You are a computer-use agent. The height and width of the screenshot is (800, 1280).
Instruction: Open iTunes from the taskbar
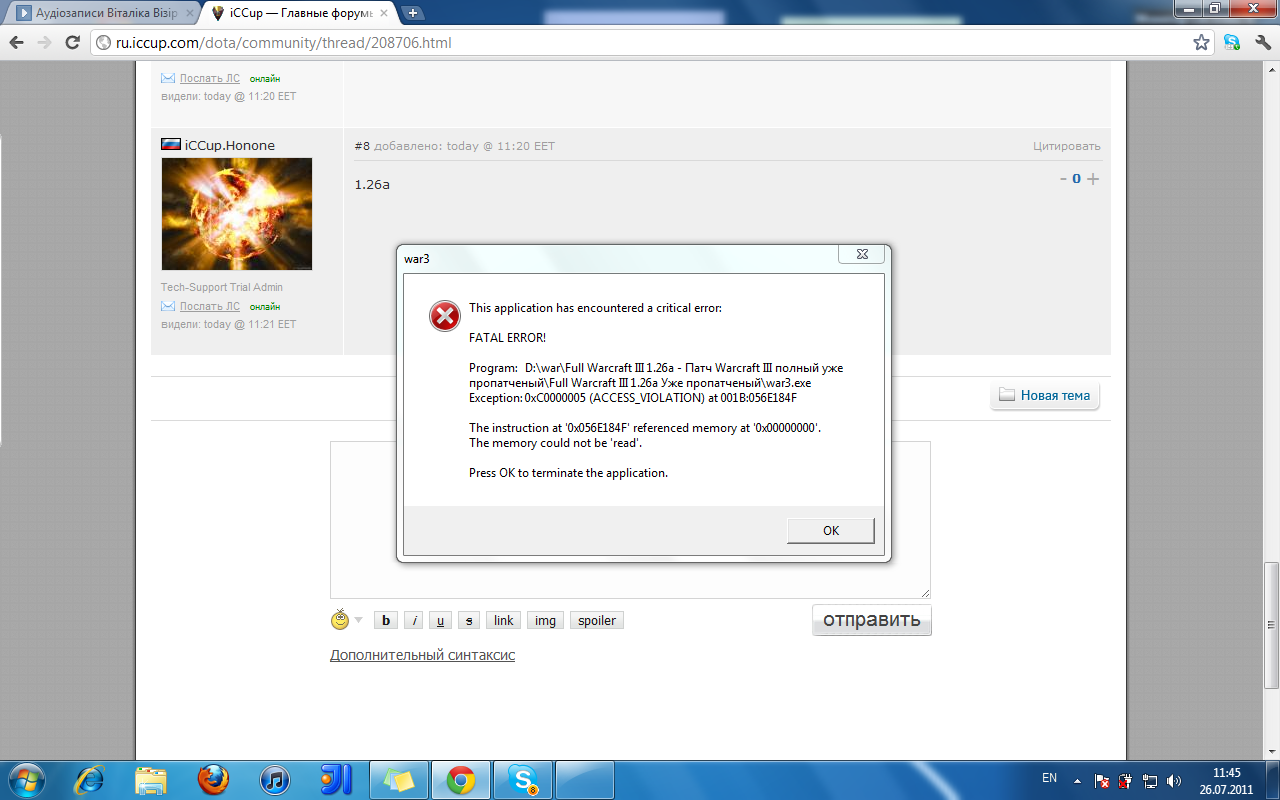274,779
